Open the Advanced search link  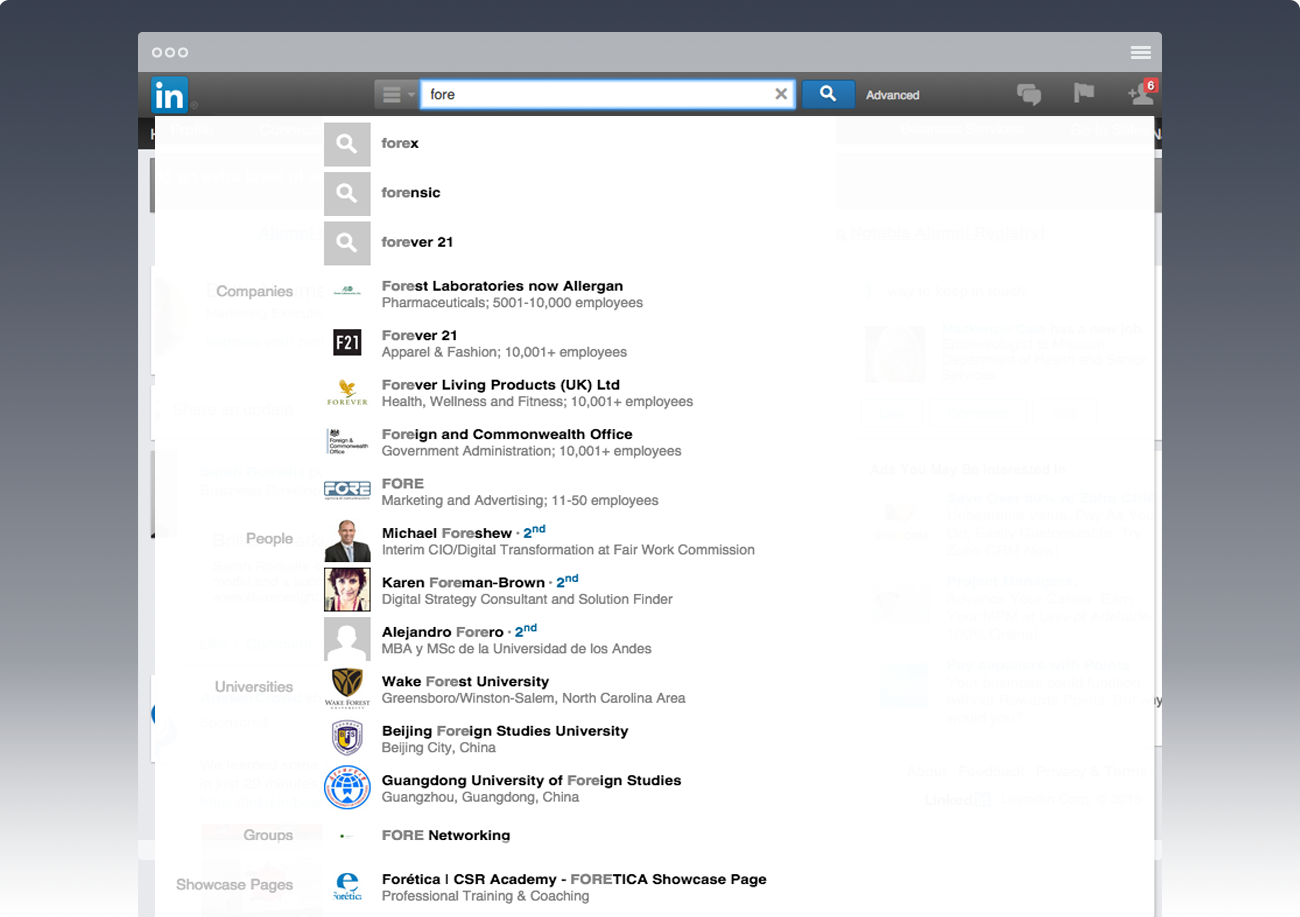[x=892, y=95]
